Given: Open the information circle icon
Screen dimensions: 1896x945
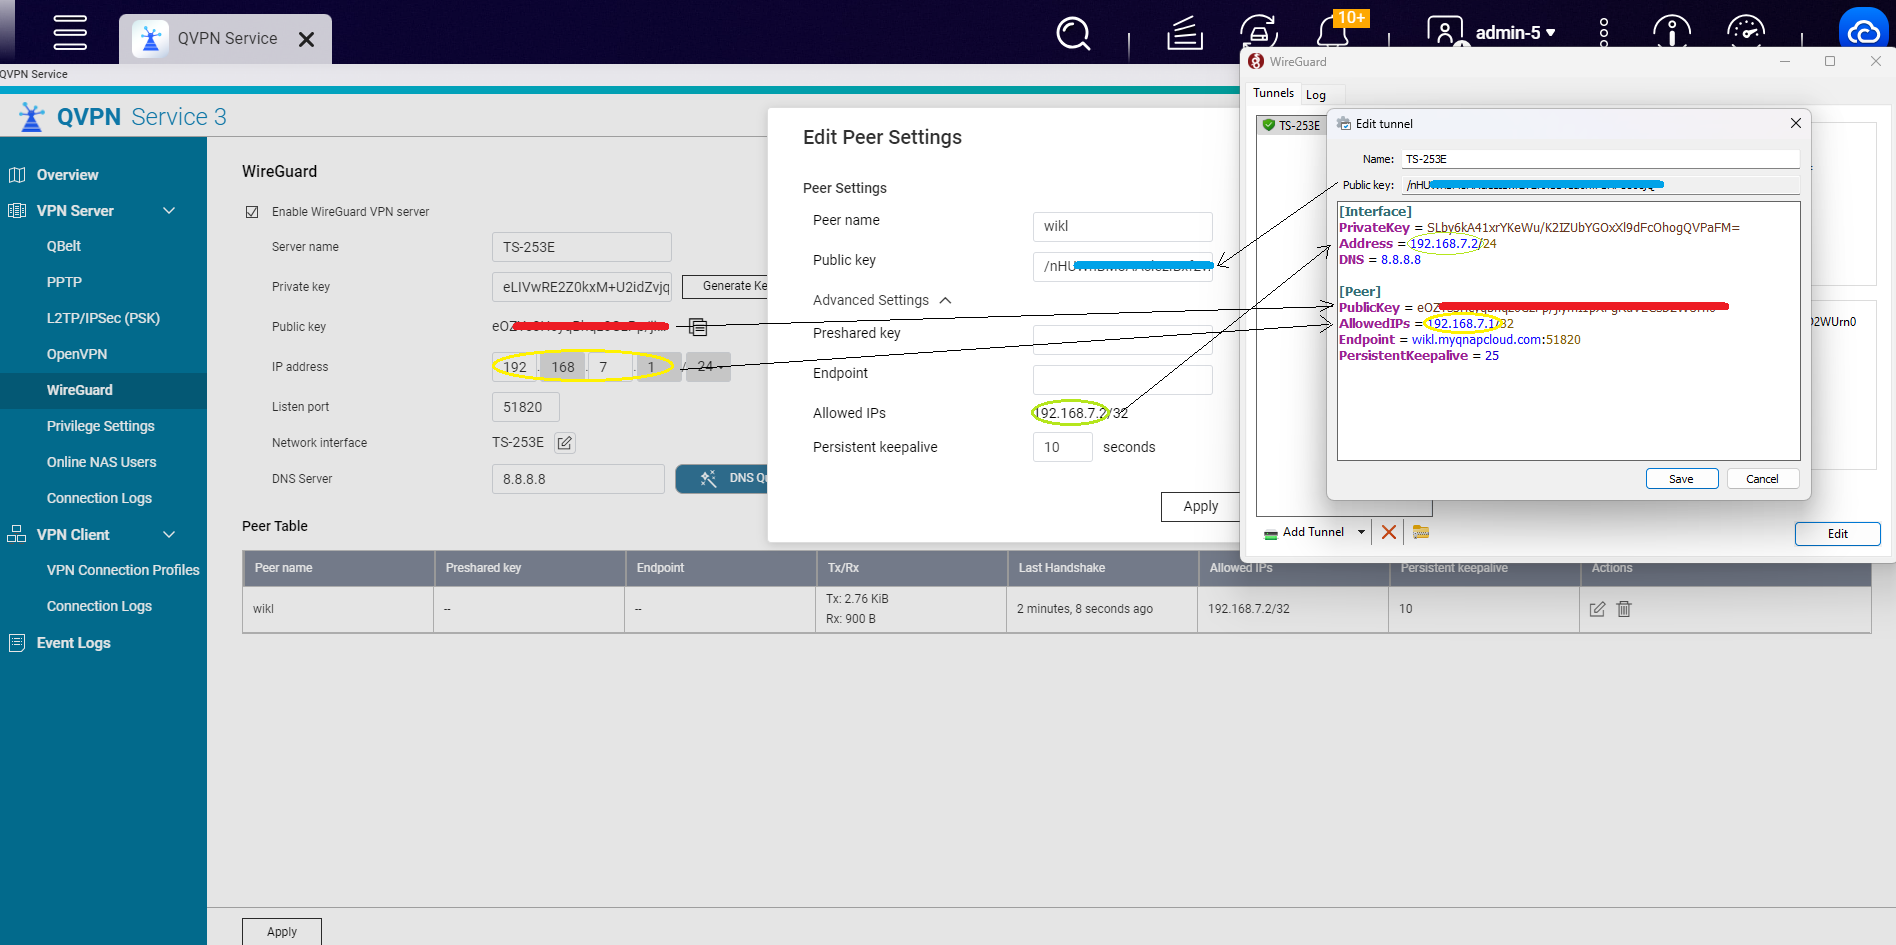Looking at the screenshot, I should point(1672,32).
